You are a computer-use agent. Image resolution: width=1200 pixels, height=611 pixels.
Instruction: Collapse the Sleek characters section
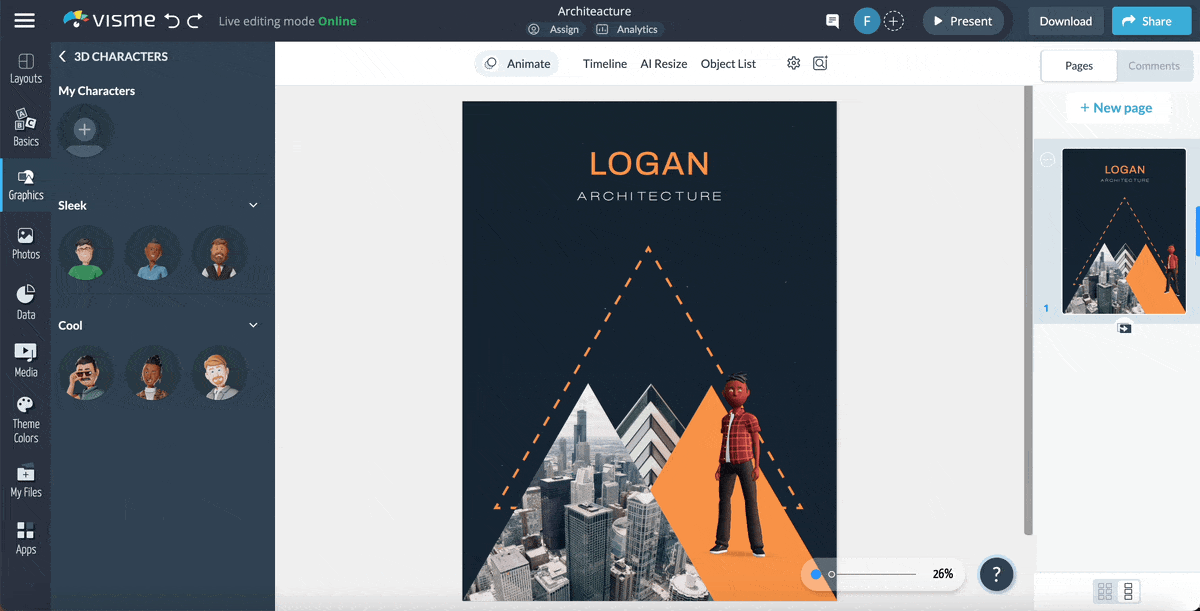tap(253, 205)
